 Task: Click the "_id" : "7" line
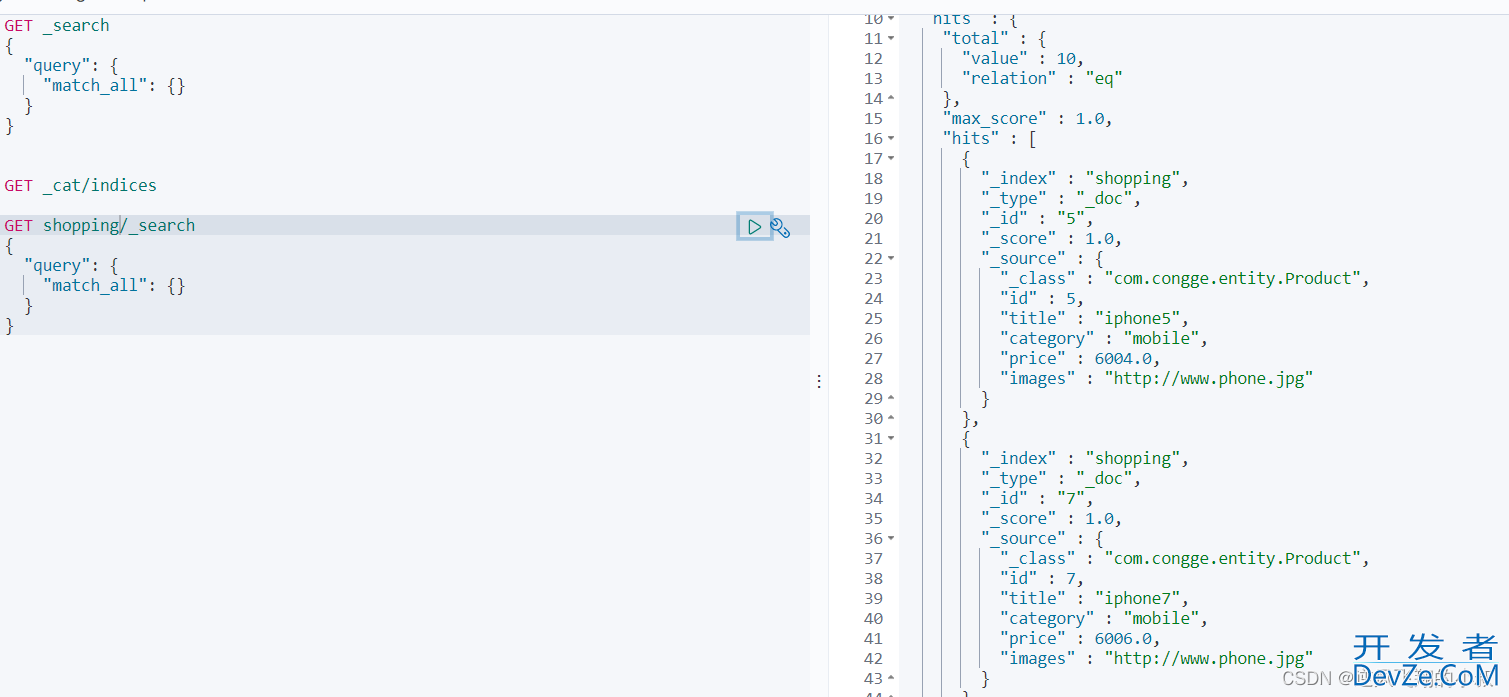click(1038, 498)
